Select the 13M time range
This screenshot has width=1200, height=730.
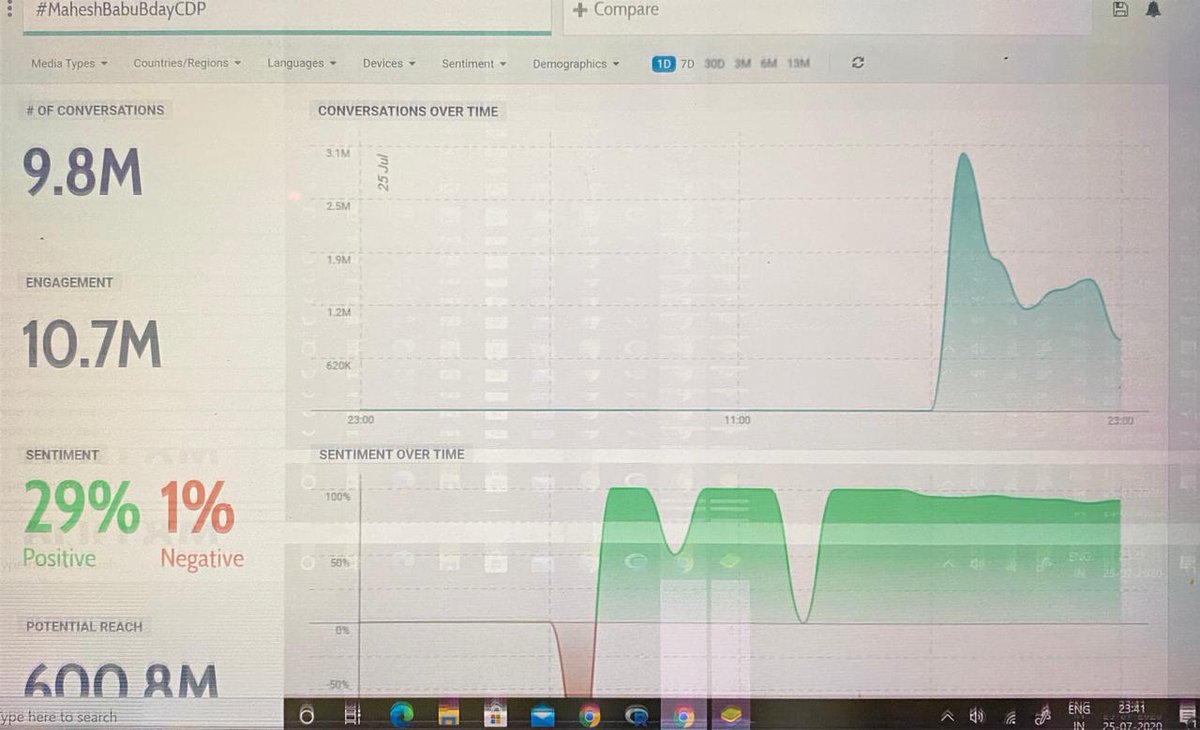798,63
